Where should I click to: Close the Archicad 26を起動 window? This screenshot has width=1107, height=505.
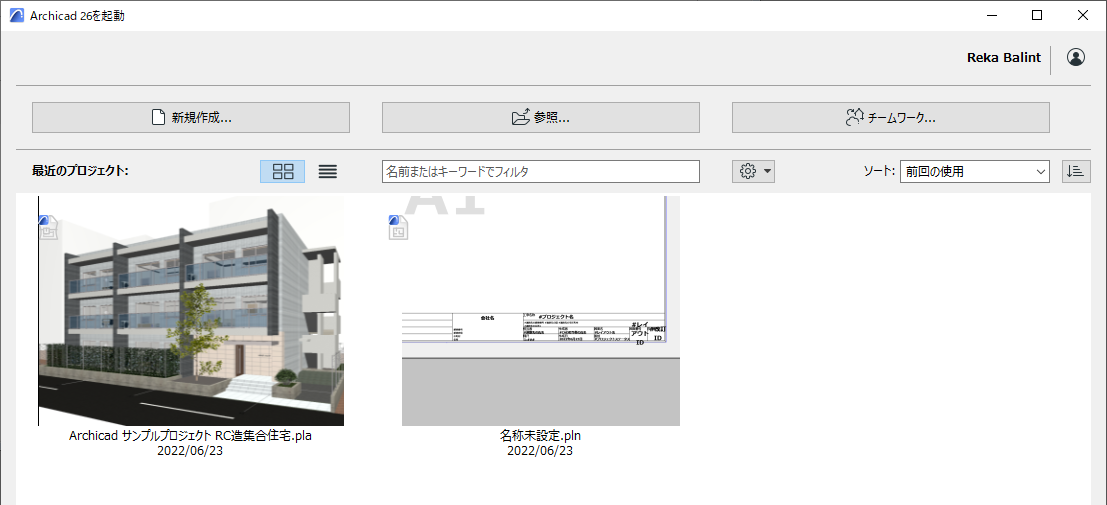[1083, 16]
